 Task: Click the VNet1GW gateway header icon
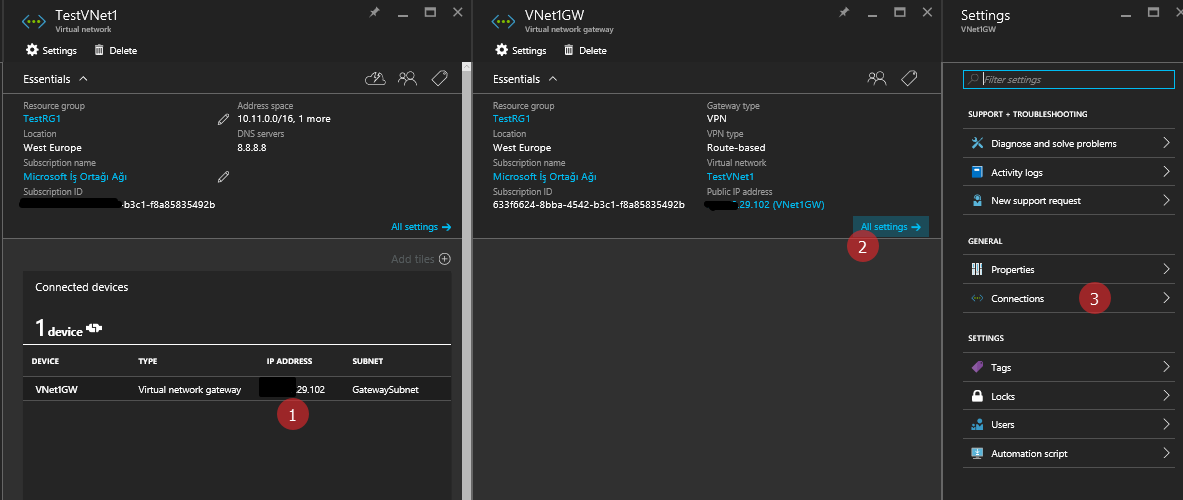coord(503,20)
